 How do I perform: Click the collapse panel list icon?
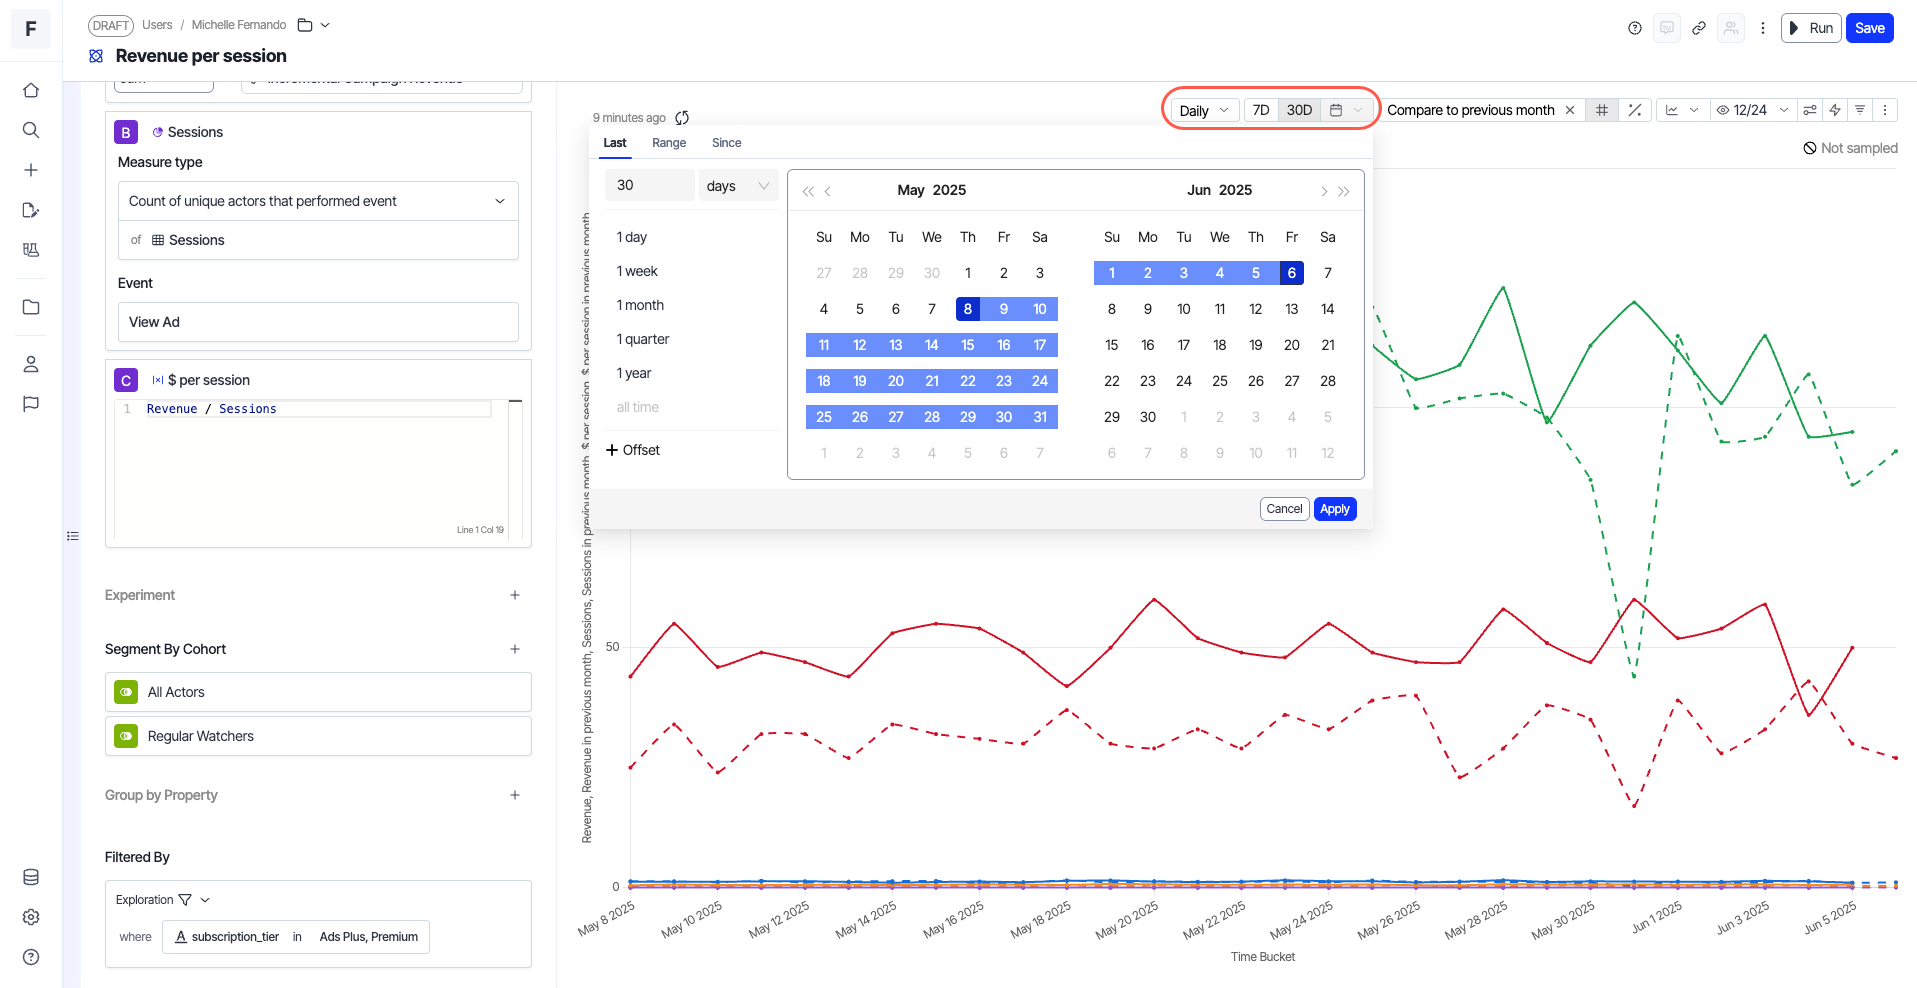[73, 536]
